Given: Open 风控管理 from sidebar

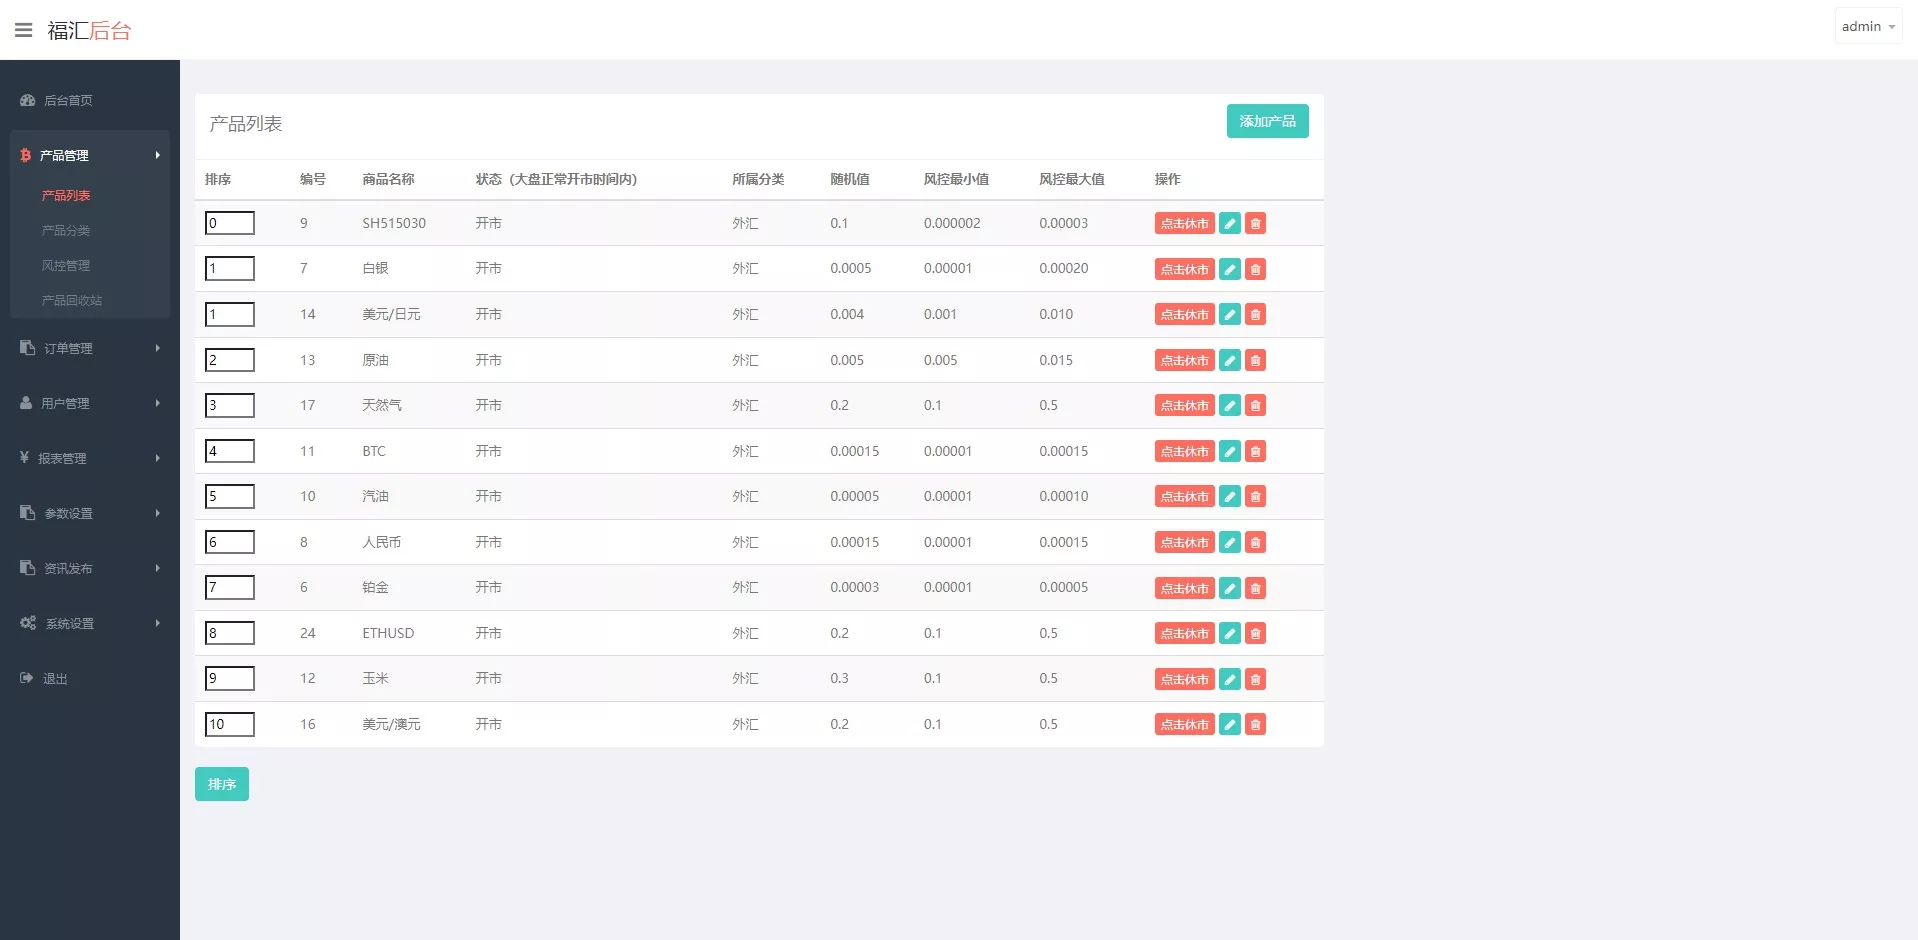Looking at the screenshot, I should pyautogui.click(x=66, y=265).
